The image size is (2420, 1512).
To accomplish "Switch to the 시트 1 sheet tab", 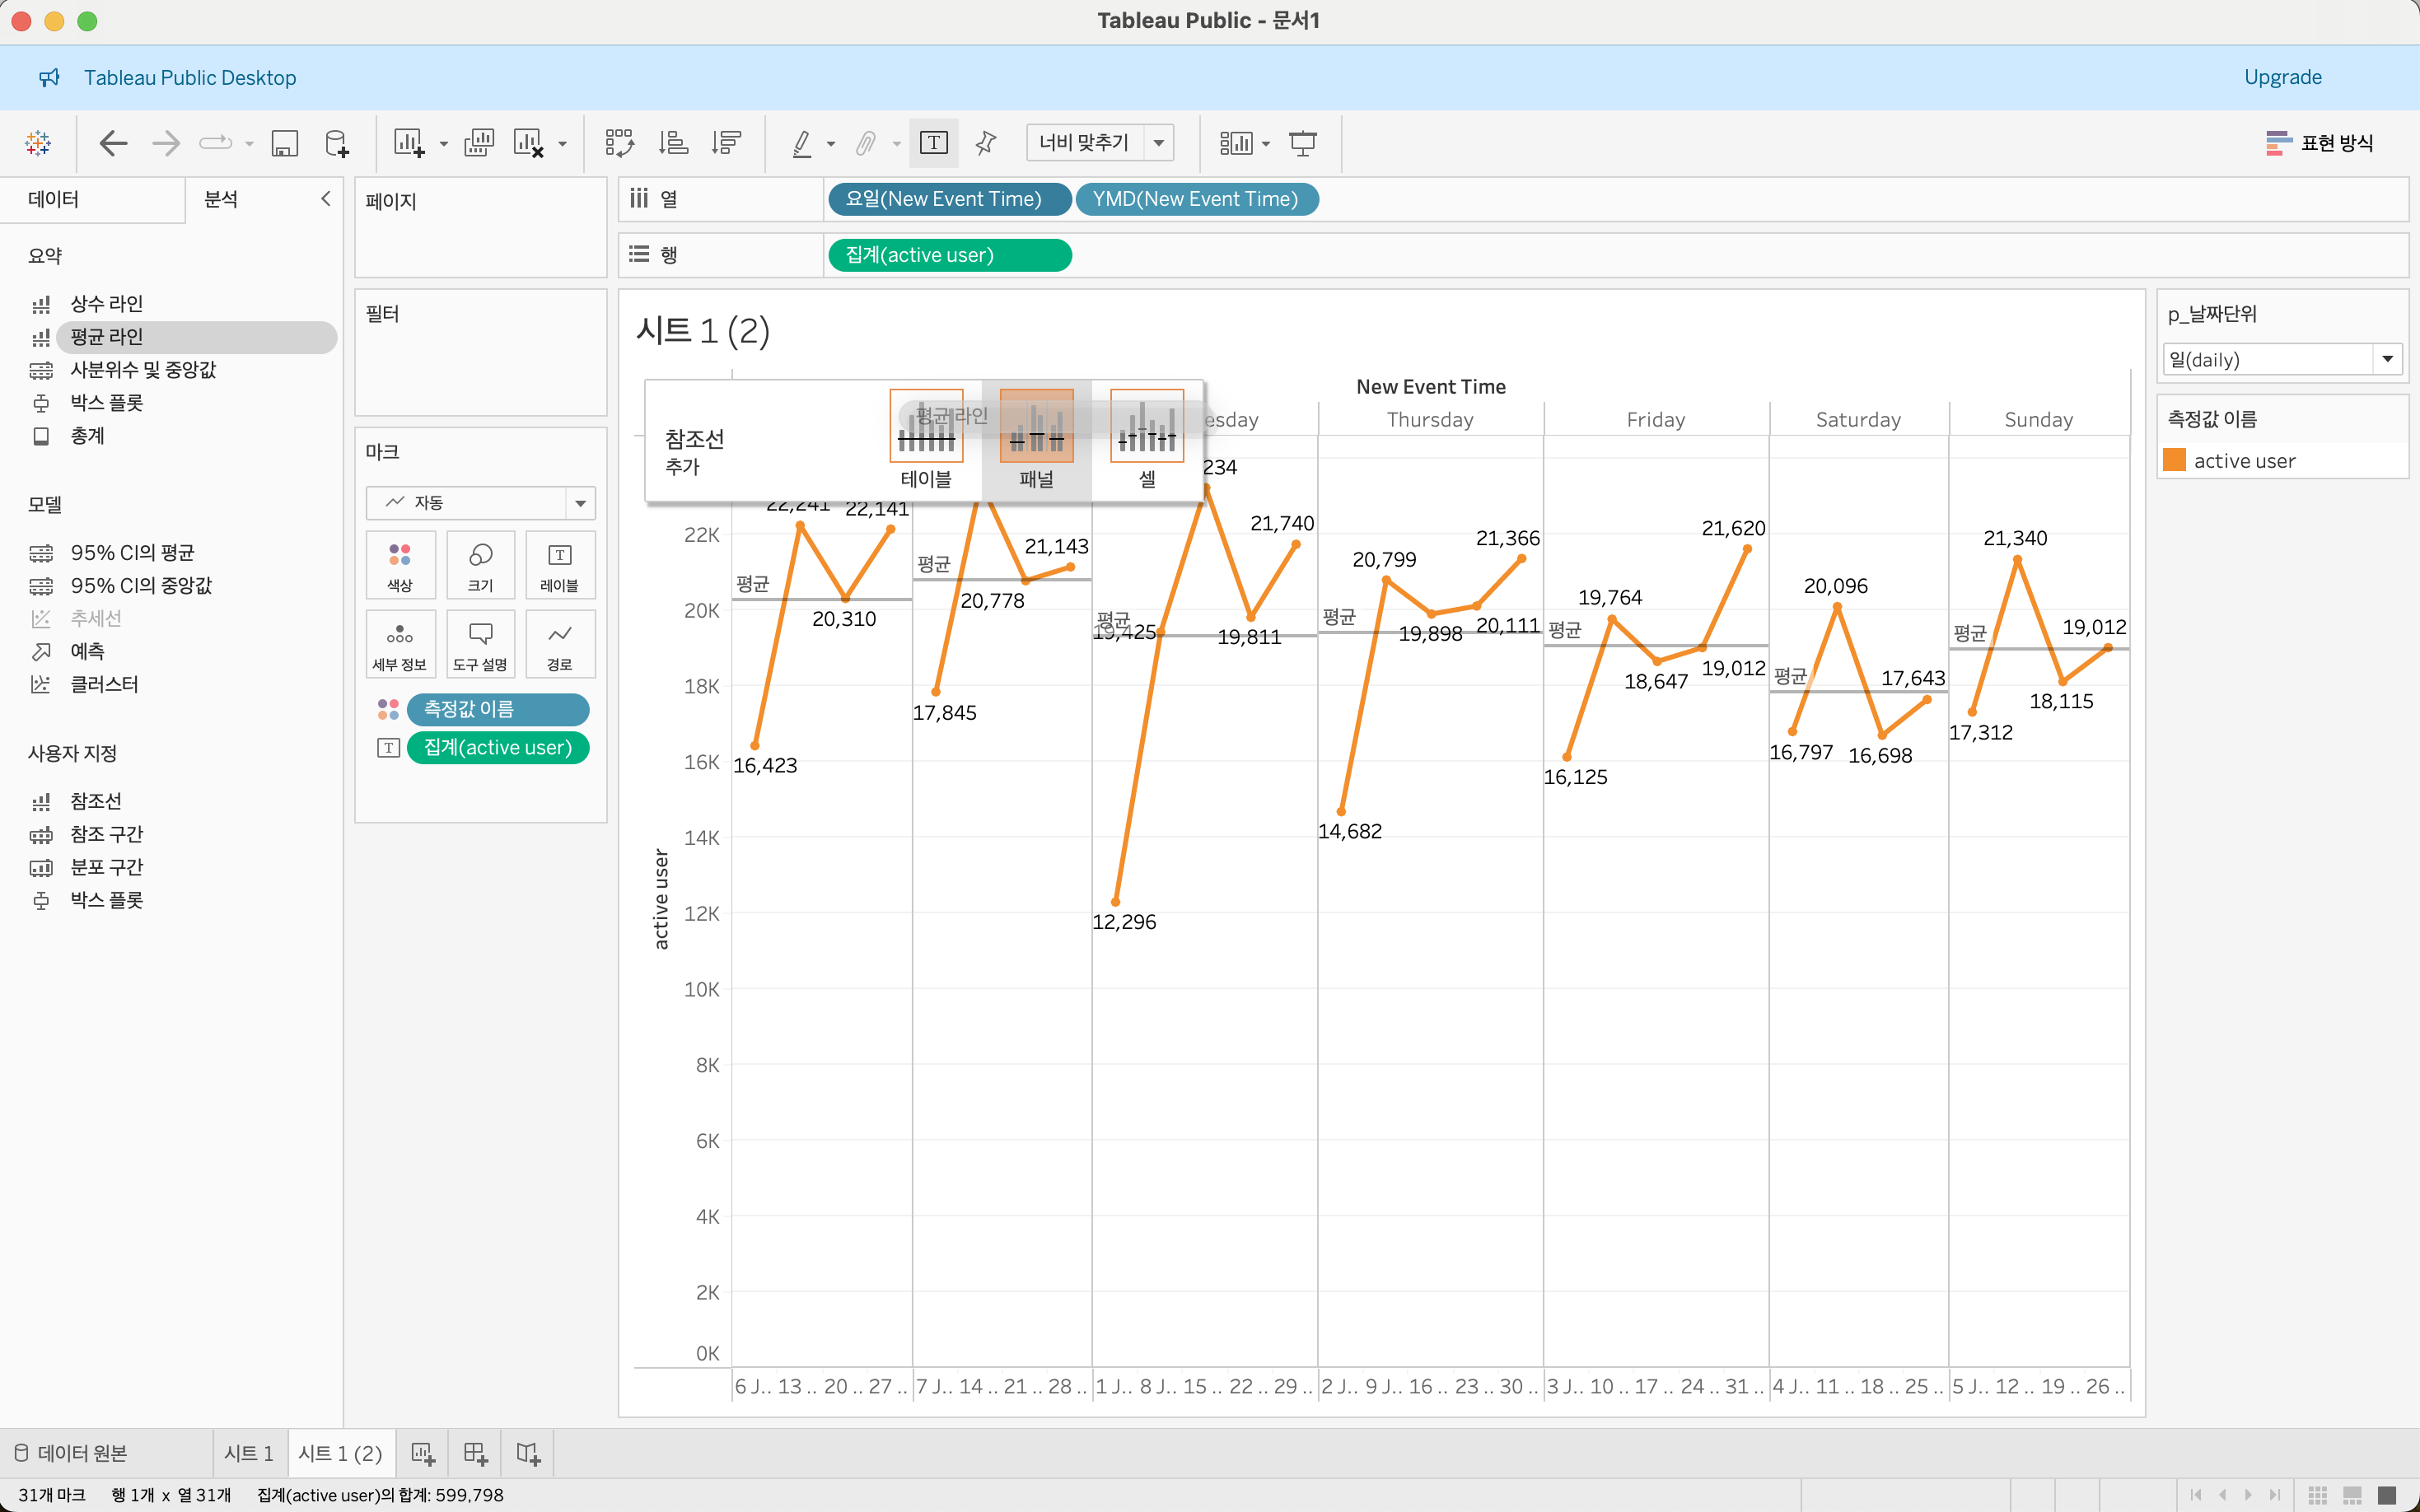I will [249, 1453].
